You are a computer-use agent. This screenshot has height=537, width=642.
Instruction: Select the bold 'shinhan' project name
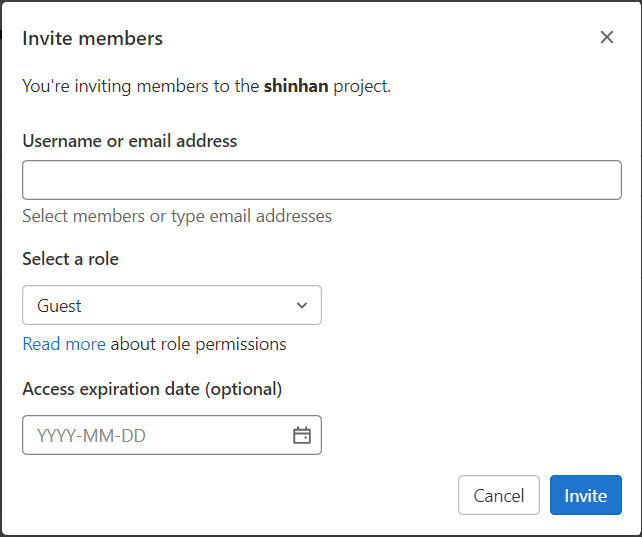tap(296, 86)
